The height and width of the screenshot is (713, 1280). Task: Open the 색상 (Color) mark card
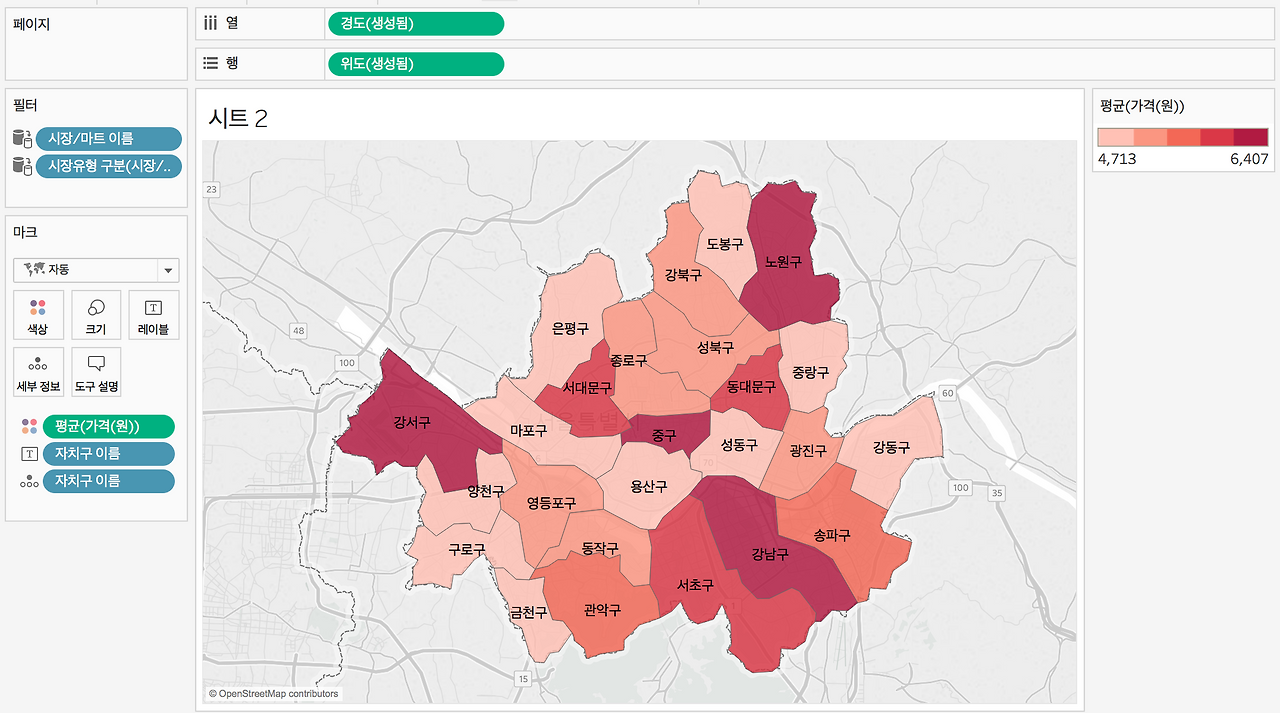pos(39,315)
